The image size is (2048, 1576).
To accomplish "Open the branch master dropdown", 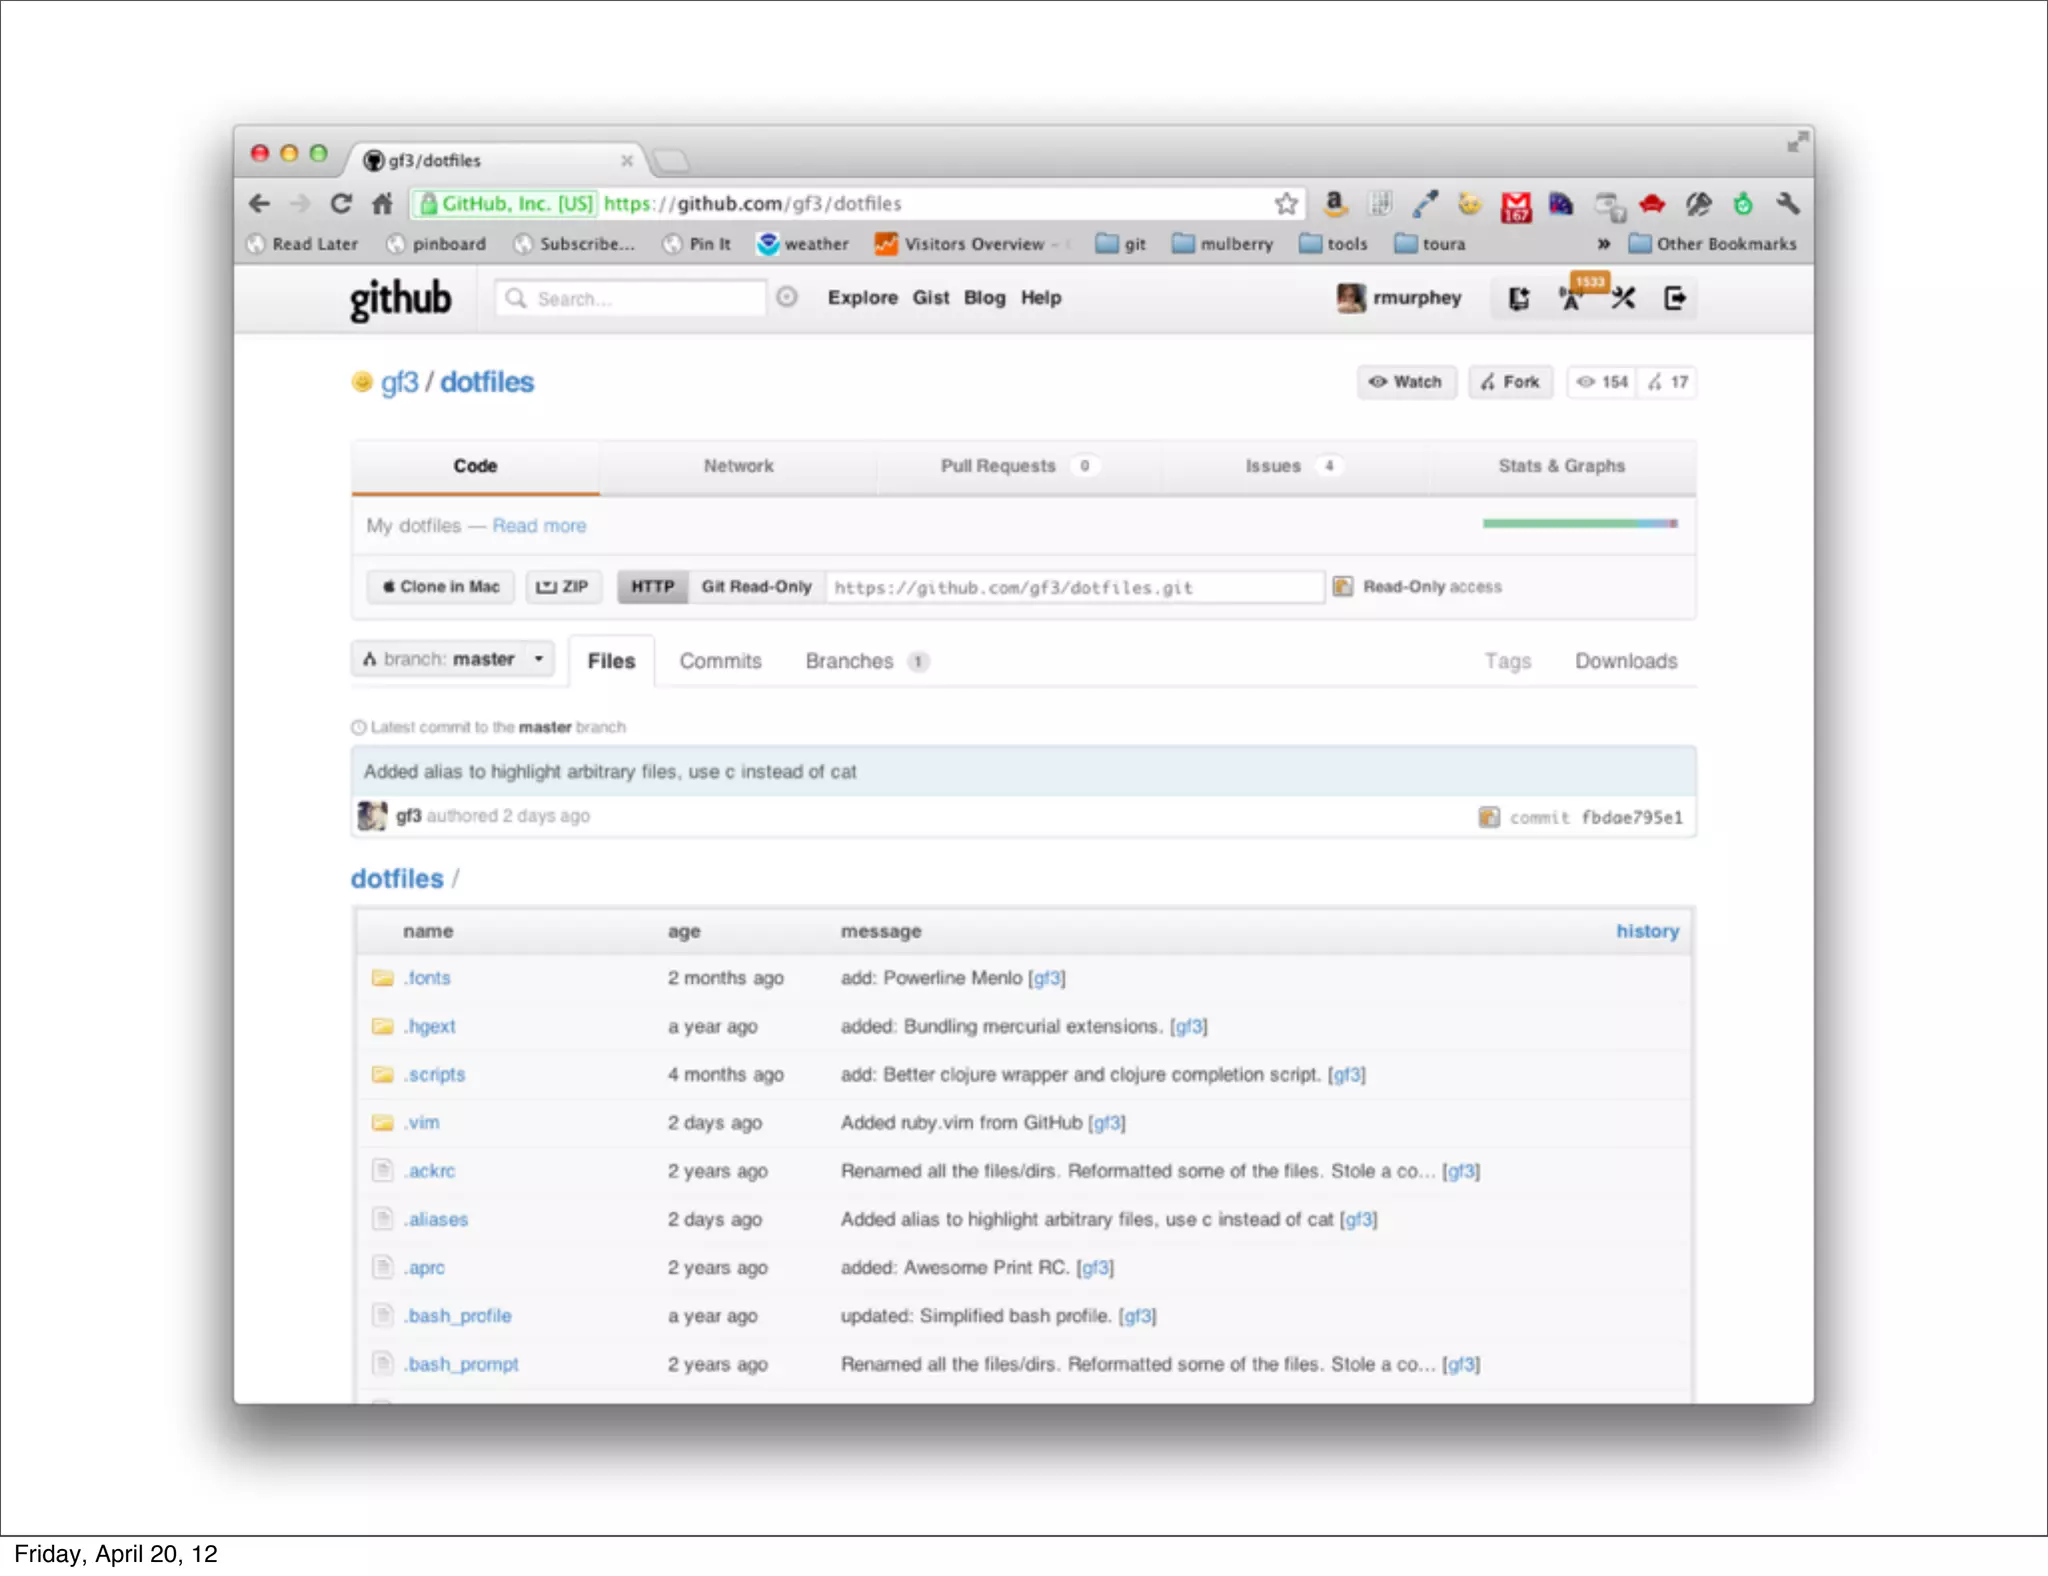I will point(453,659).
